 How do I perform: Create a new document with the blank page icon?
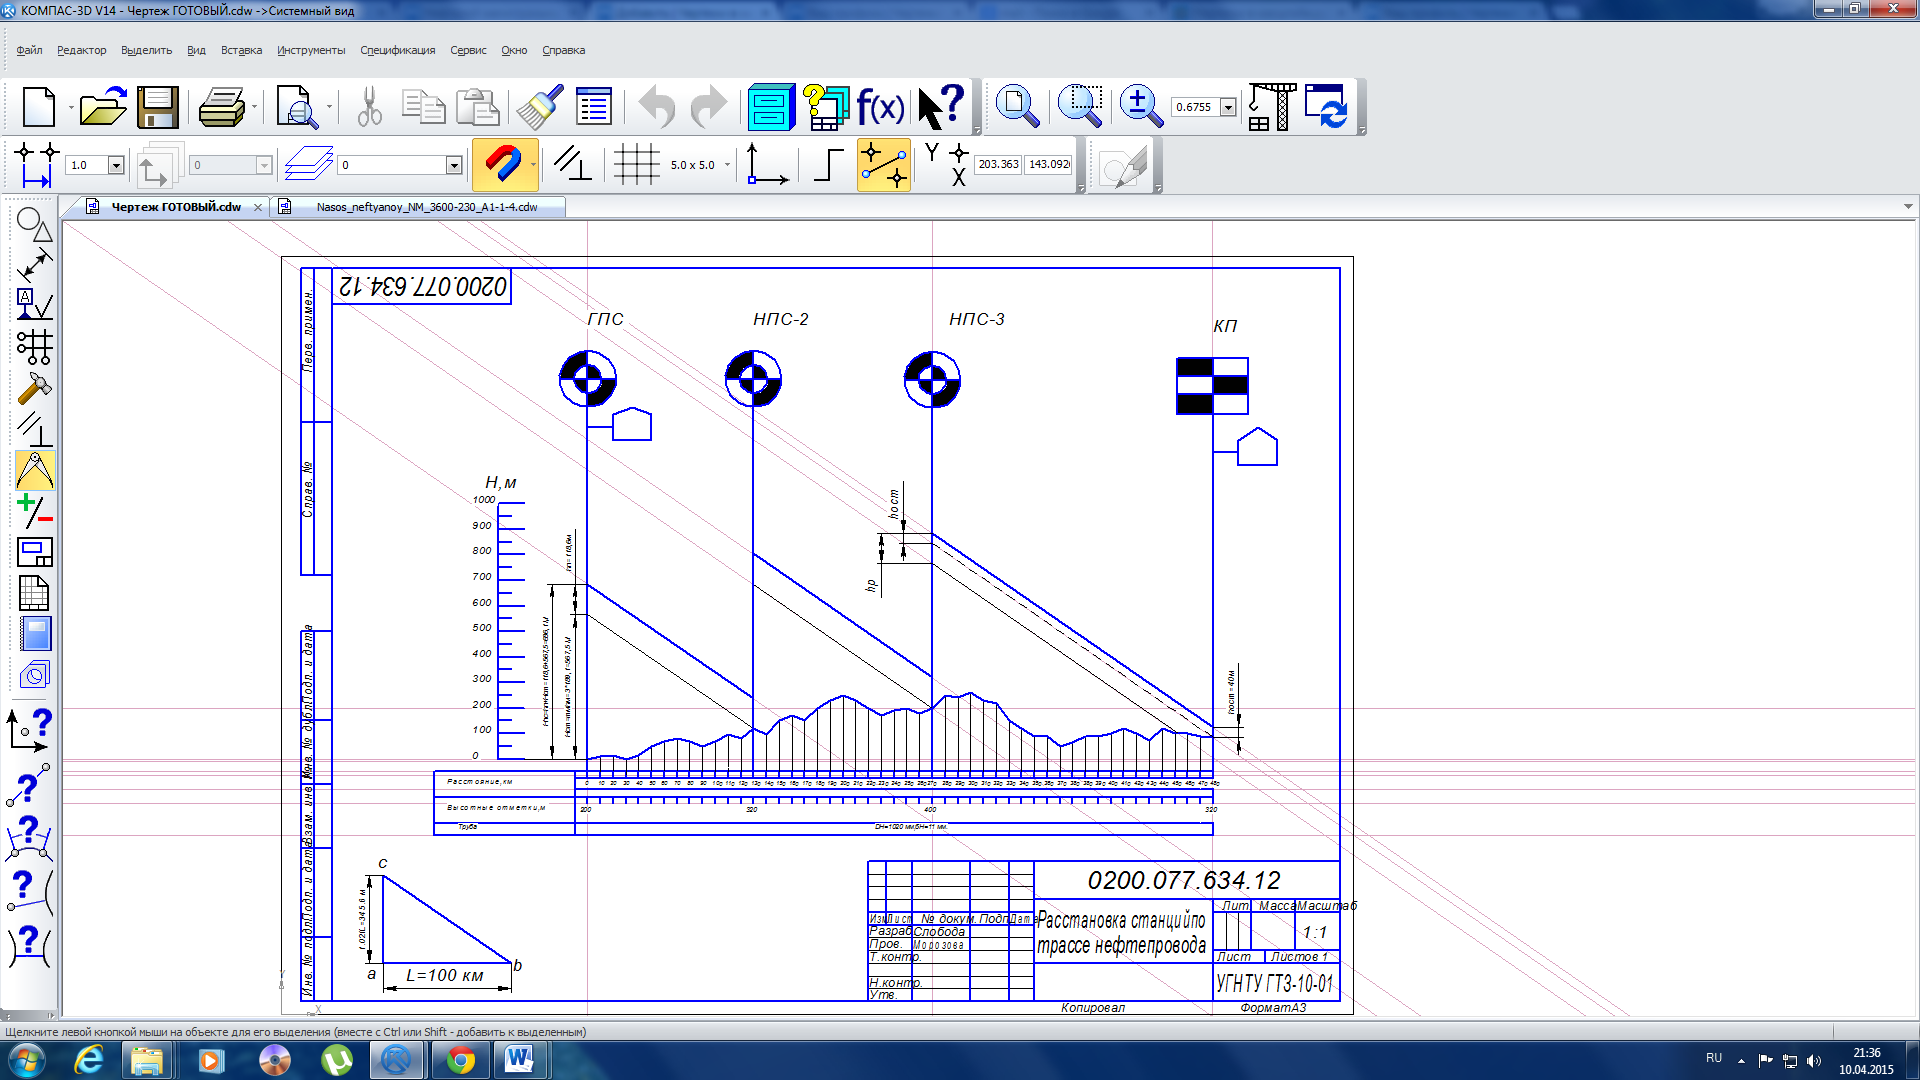pyautogui.click(x=38, y=107)
